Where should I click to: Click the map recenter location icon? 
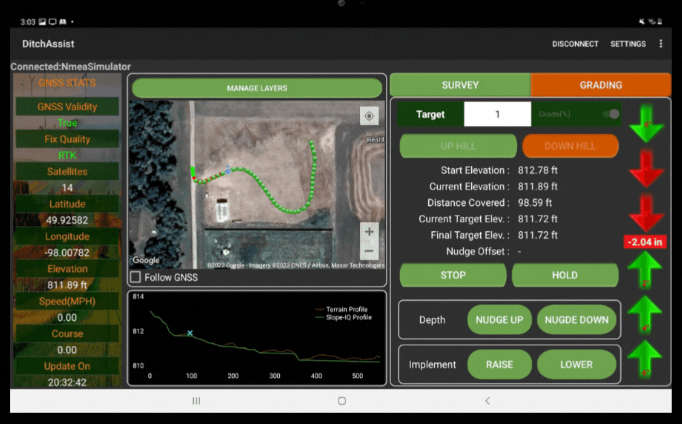point(369,116)
